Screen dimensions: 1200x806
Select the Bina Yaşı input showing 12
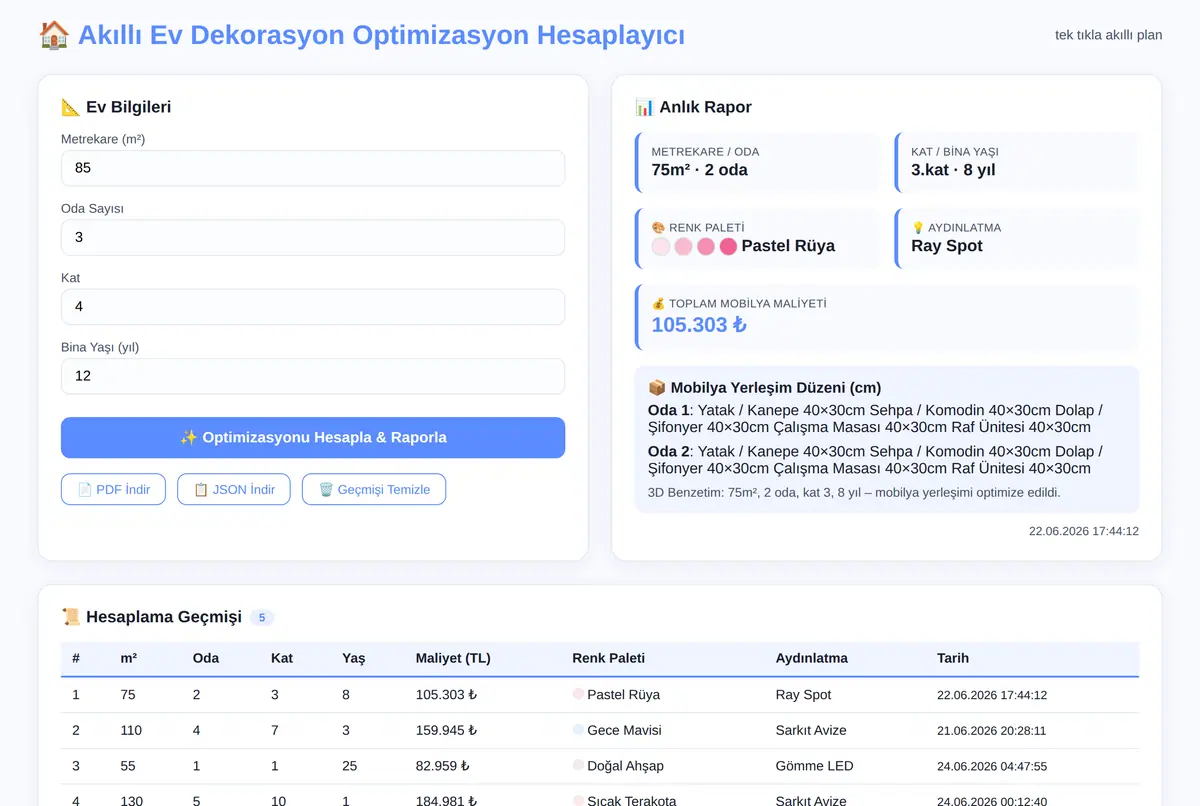click(313, 376)
